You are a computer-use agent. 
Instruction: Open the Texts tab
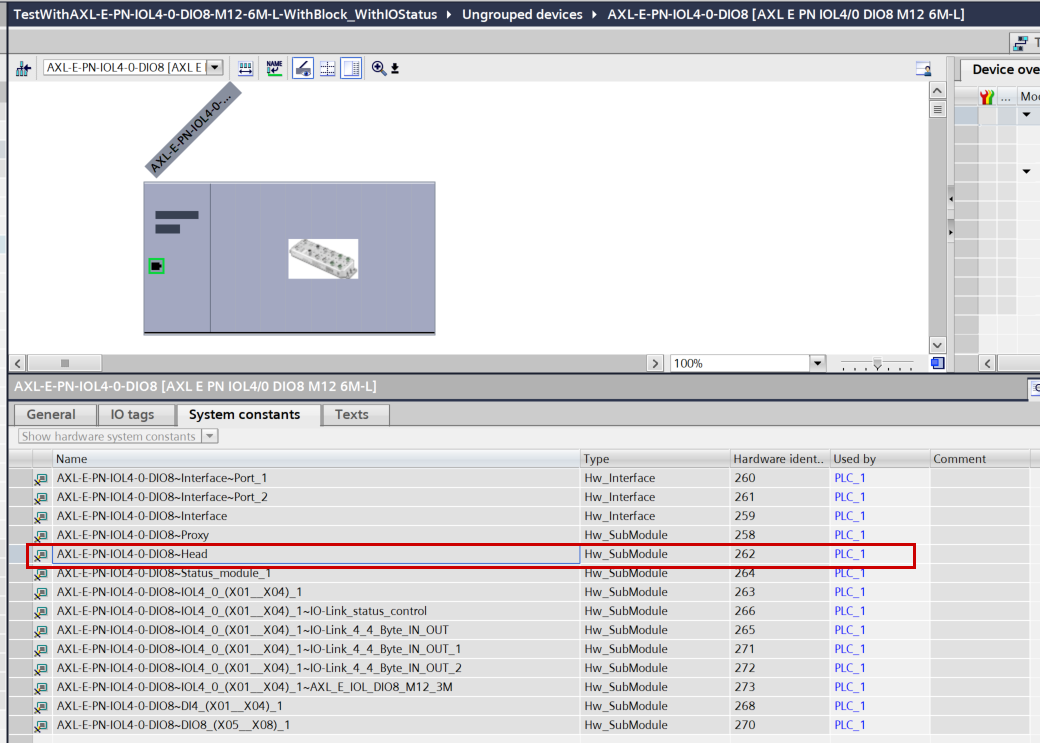tap(351, 414)
